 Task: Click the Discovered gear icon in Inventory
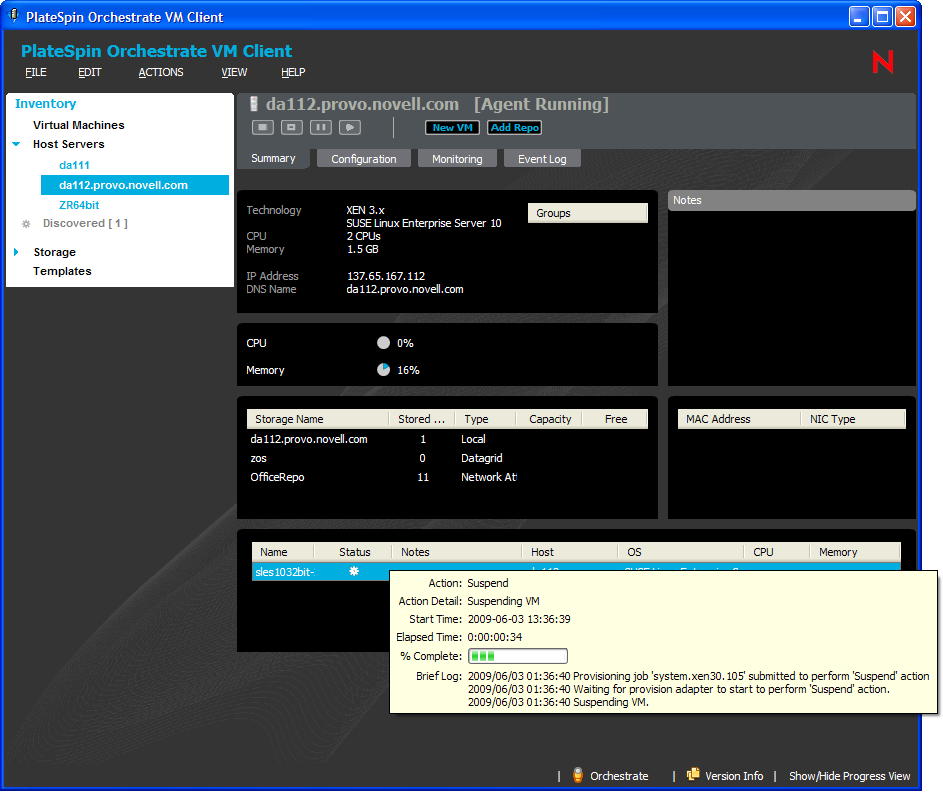[26, 224]
